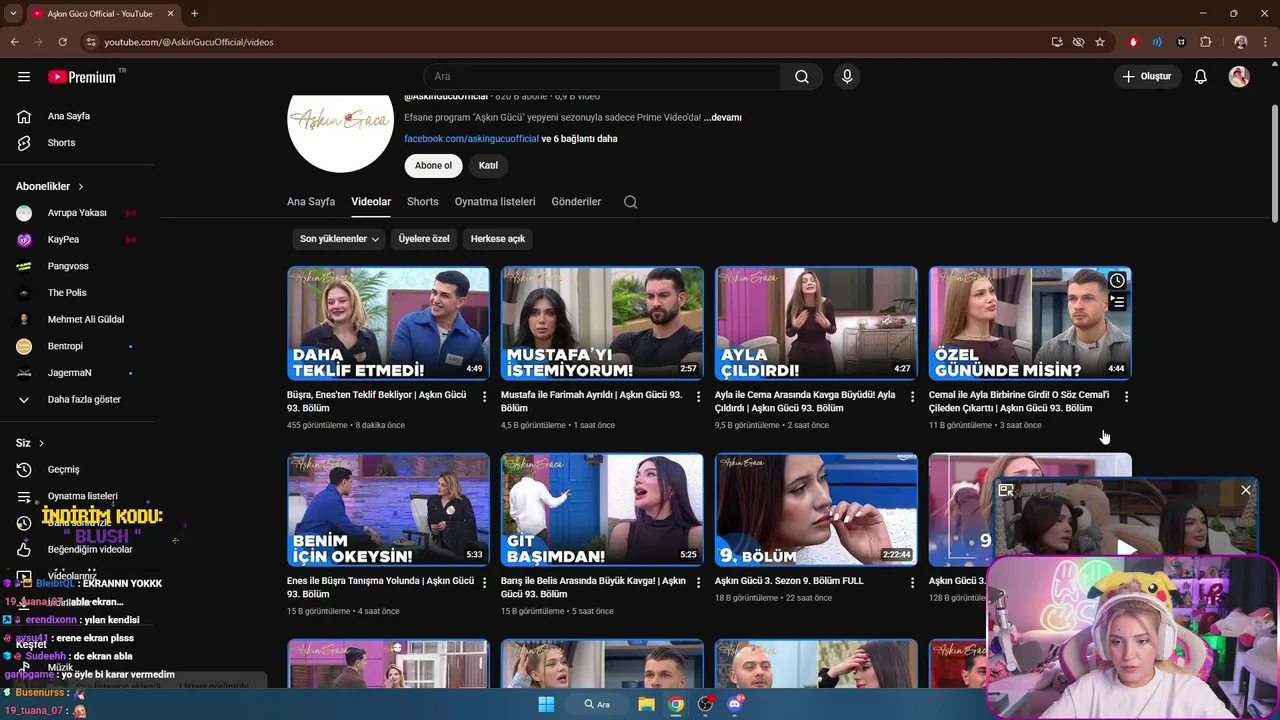Open channel Oynatma listeleri tab

495,202
